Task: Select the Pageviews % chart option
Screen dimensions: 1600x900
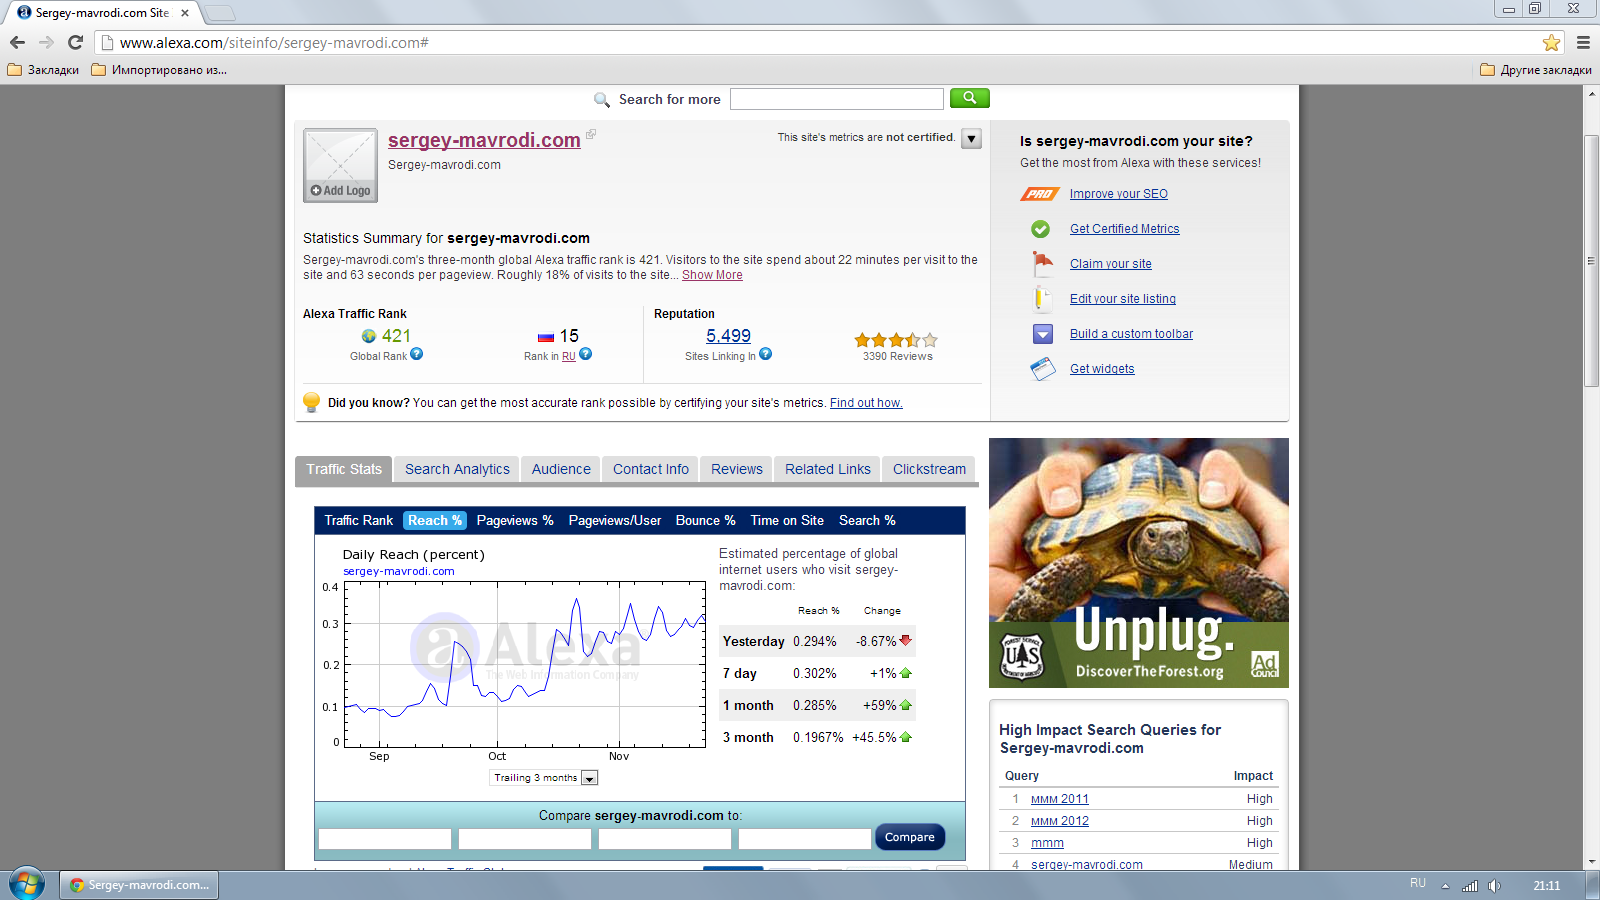Action: (515, 520)
